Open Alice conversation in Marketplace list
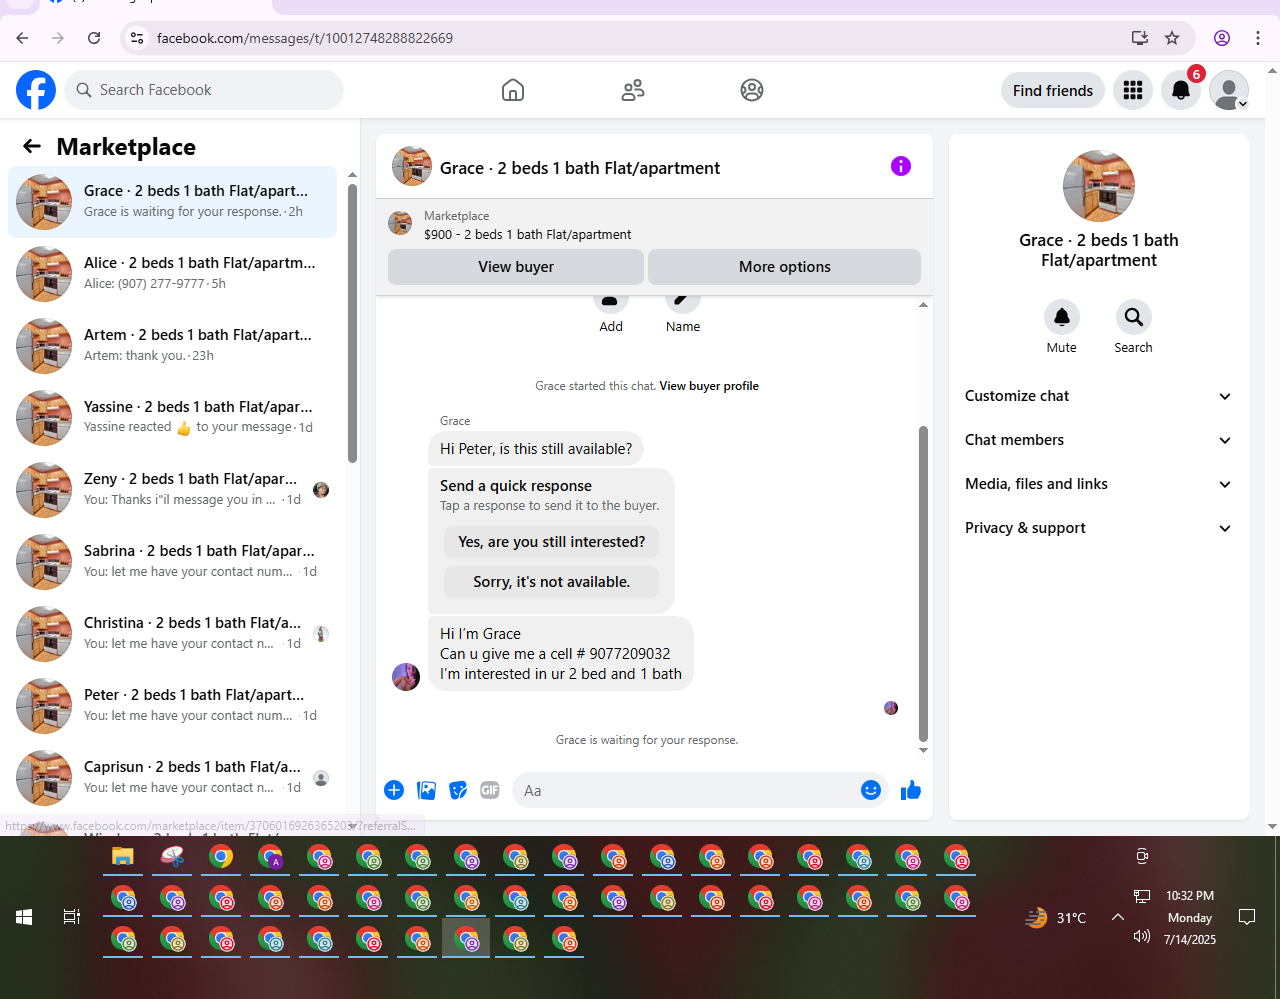The height and width of the screenshot is (999, 1280). pos(172,274)
